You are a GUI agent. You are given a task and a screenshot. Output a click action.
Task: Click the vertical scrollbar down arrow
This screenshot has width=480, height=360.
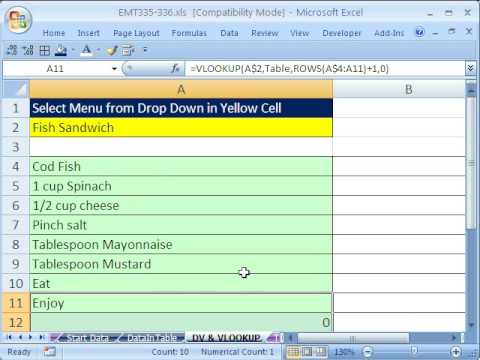point(471,325)
